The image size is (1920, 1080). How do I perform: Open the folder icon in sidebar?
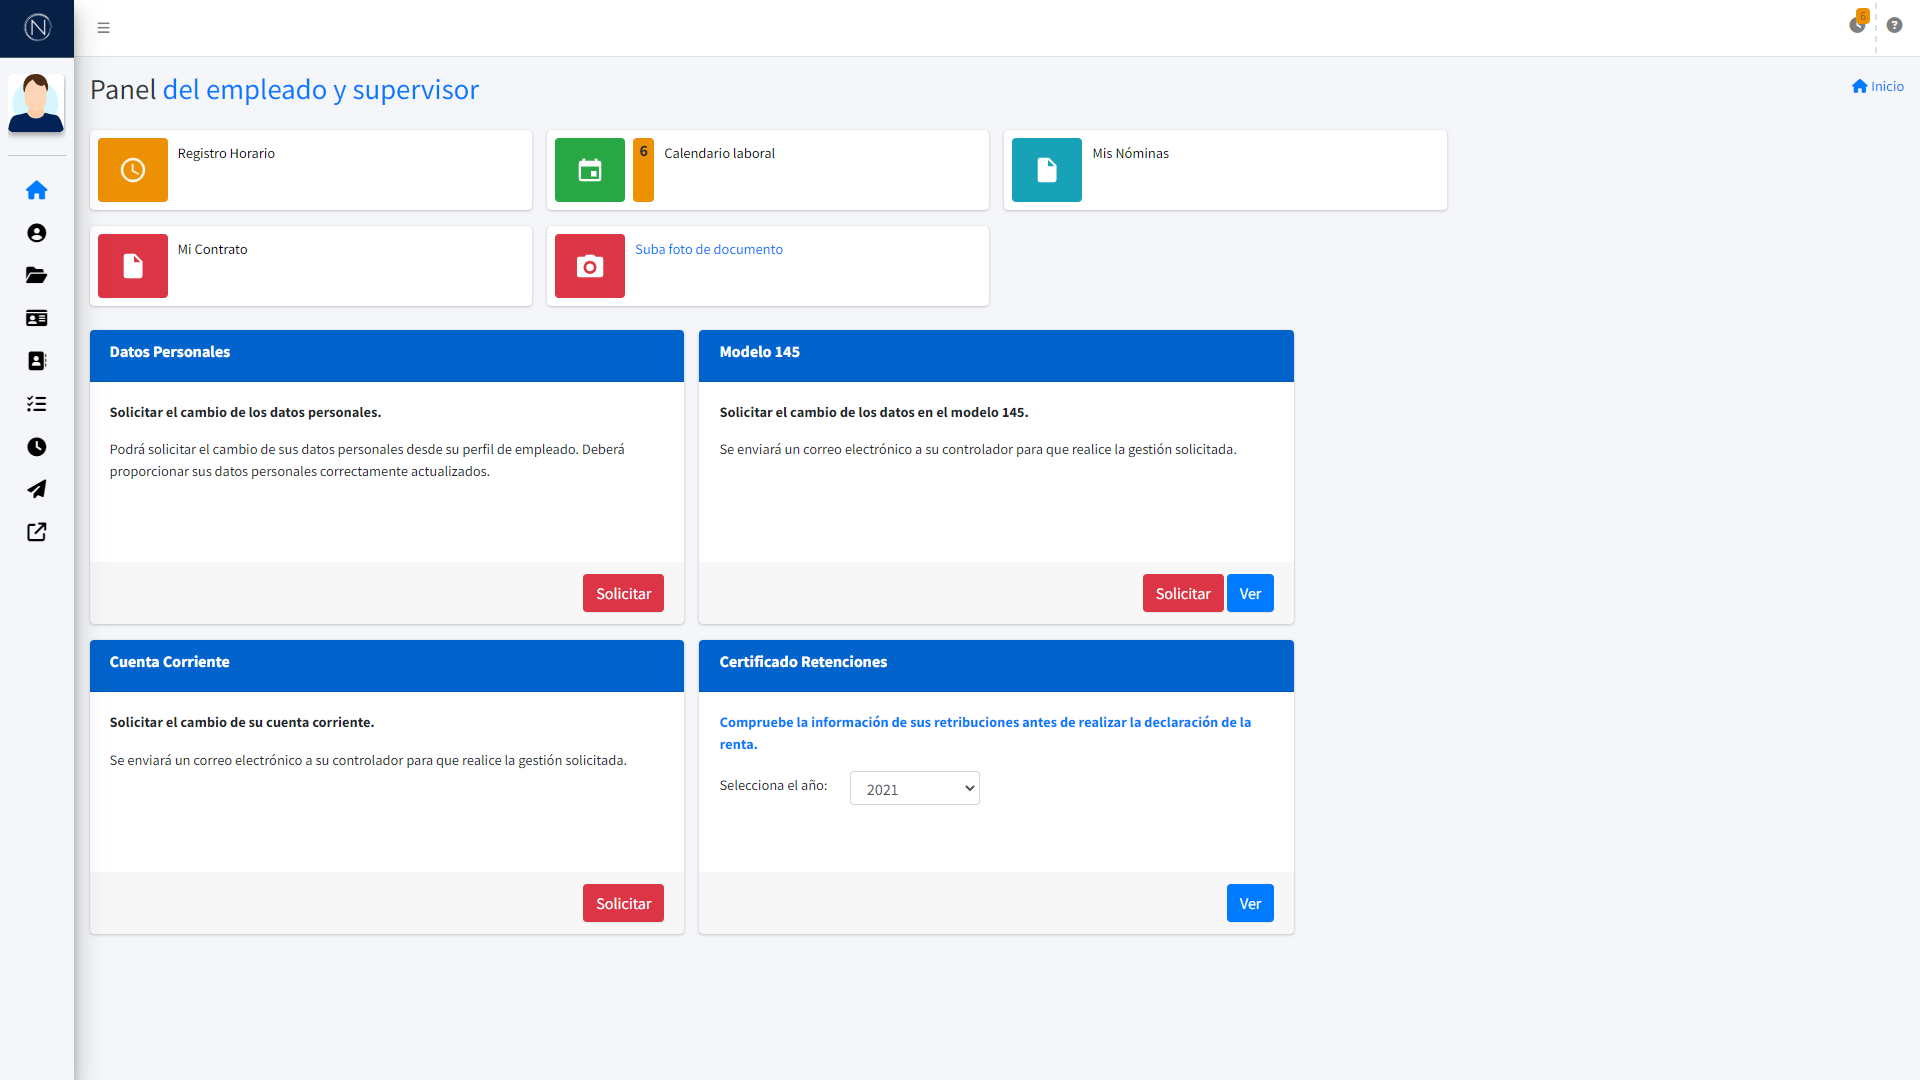(x=37, y=275)
